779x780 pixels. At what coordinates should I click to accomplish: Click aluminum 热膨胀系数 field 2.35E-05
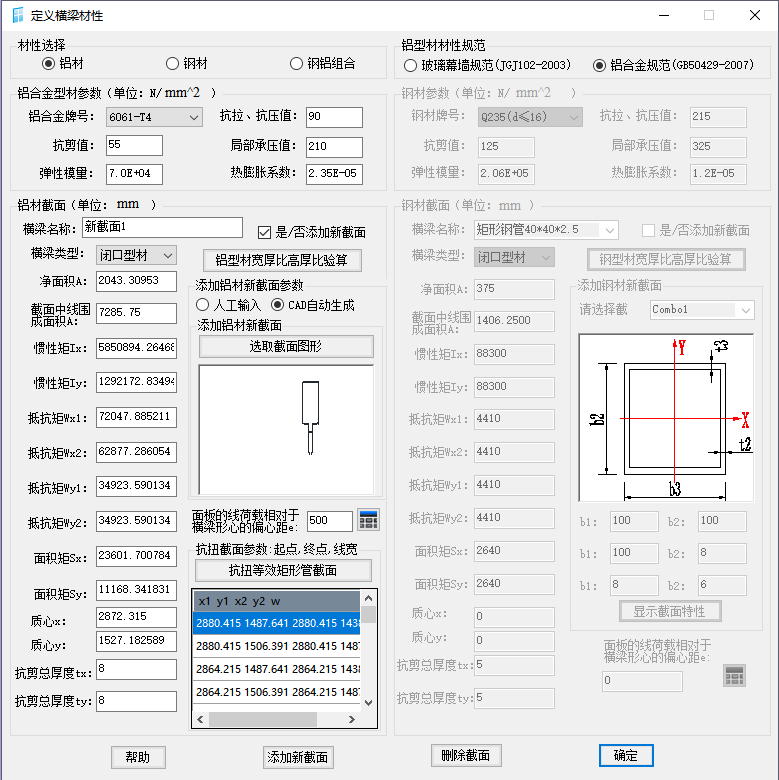pyautogui.click(x=334, y=174)
